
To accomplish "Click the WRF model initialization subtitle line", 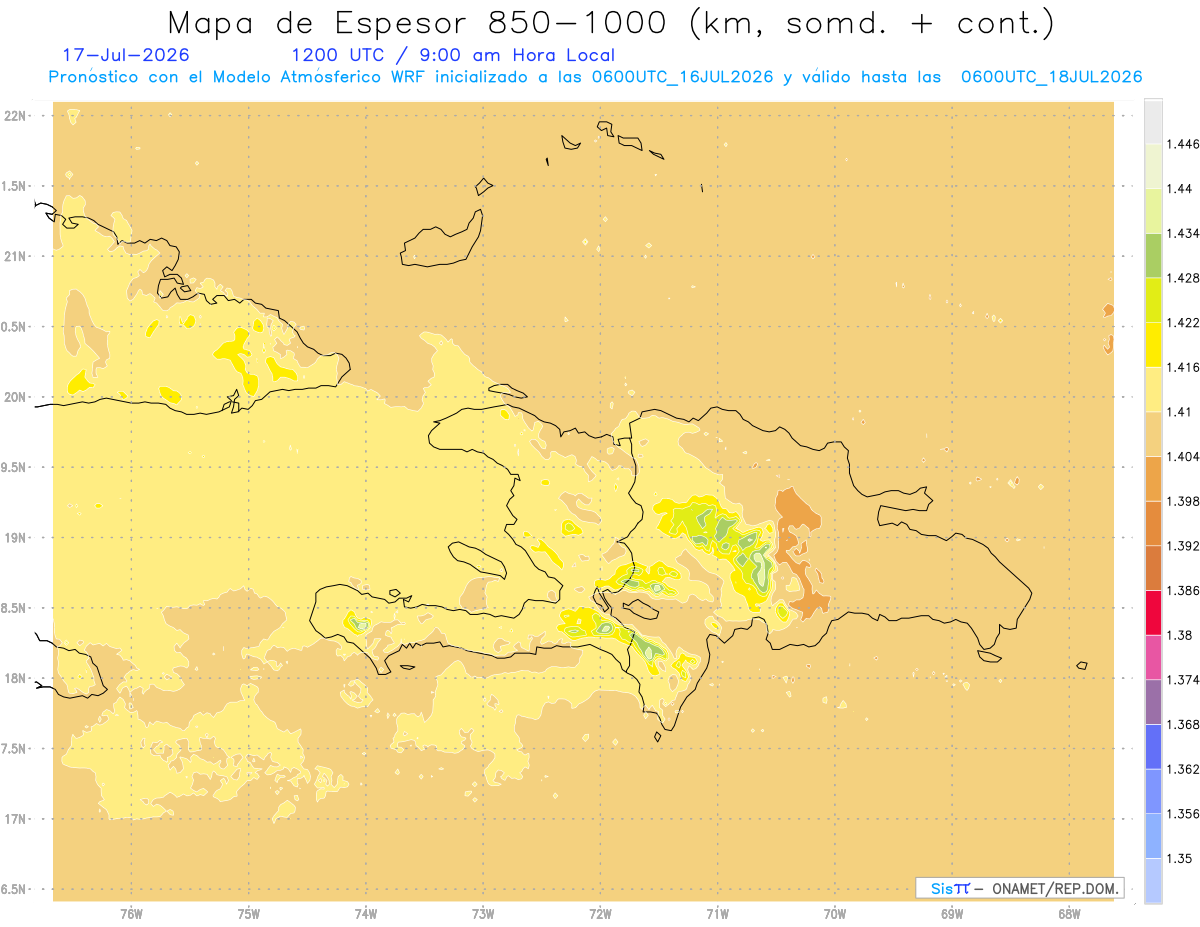I will (595, 77).
